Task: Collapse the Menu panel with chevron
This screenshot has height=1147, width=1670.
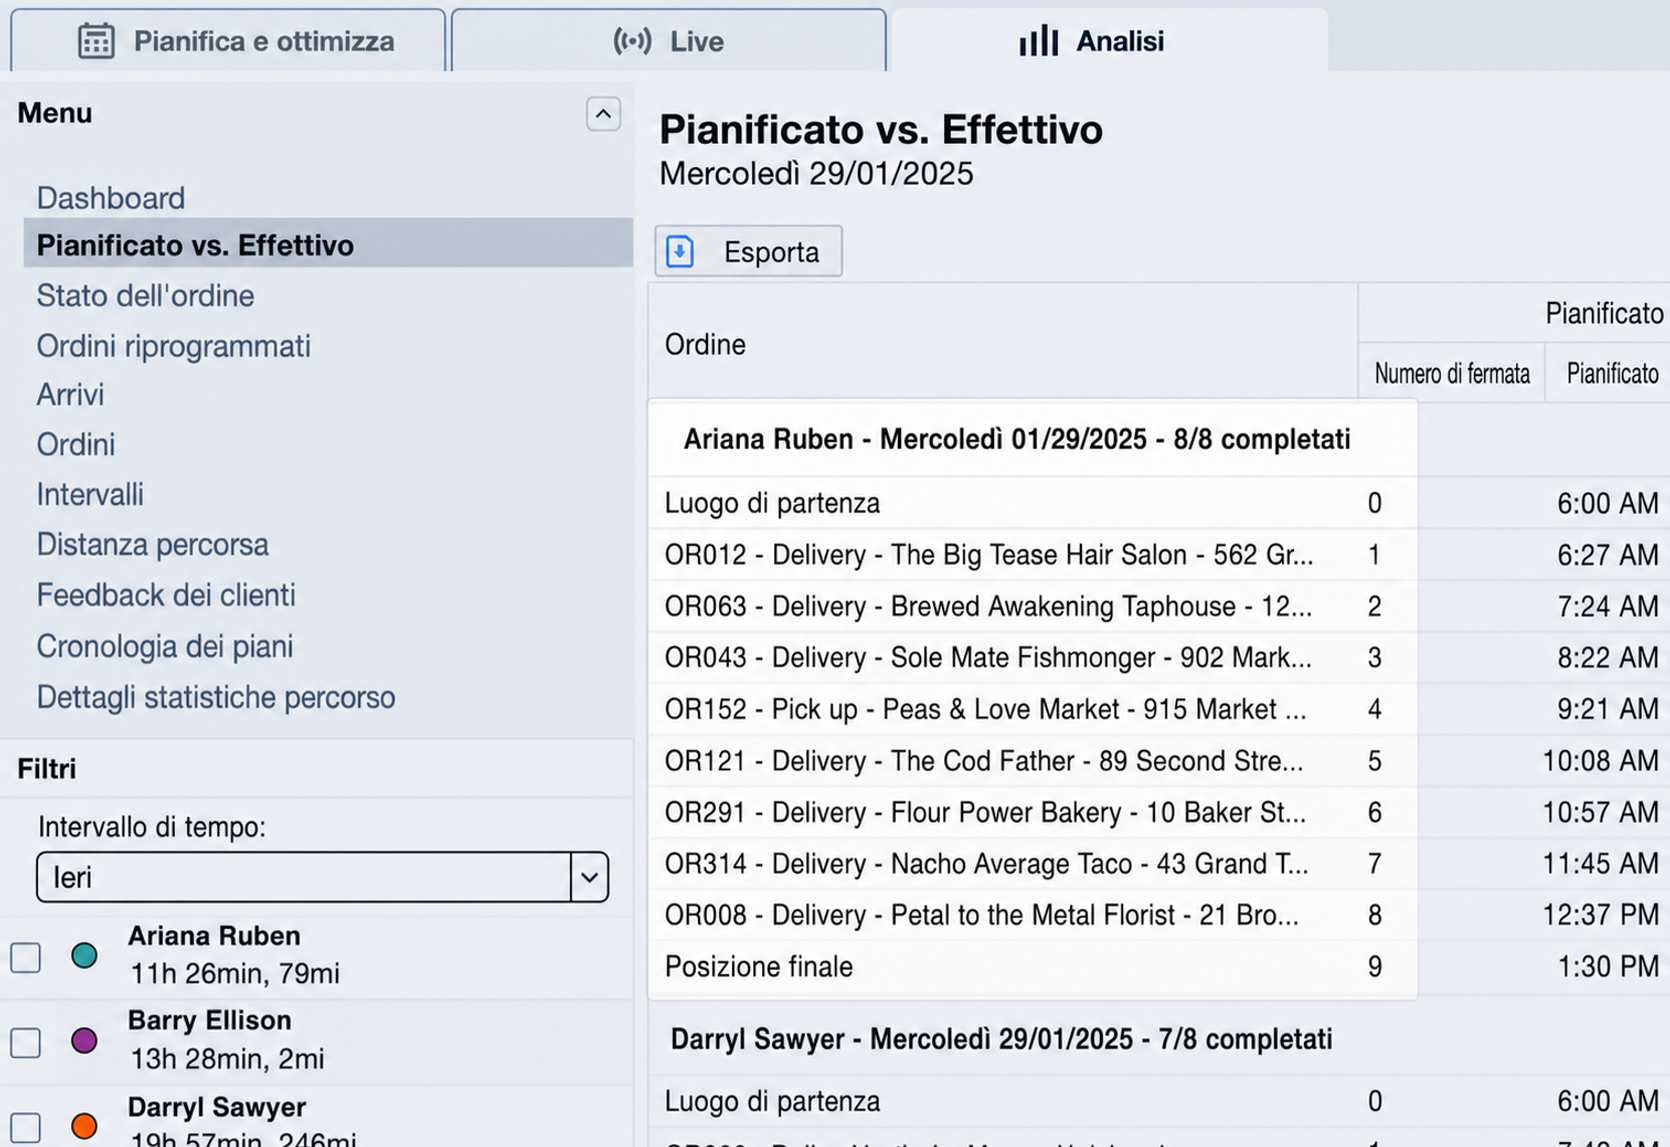Action: point(603,114)
